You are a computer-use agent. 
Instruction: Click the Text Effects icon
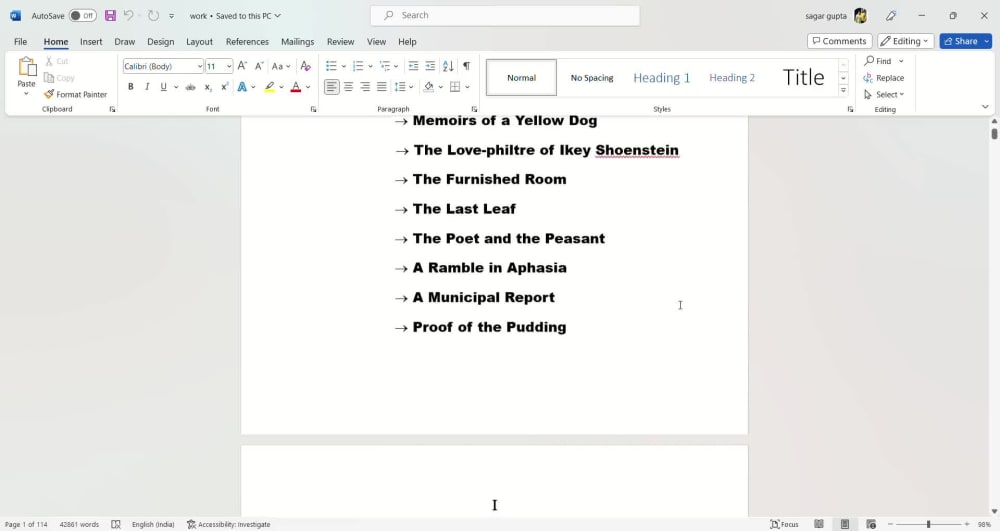[242, 87]
